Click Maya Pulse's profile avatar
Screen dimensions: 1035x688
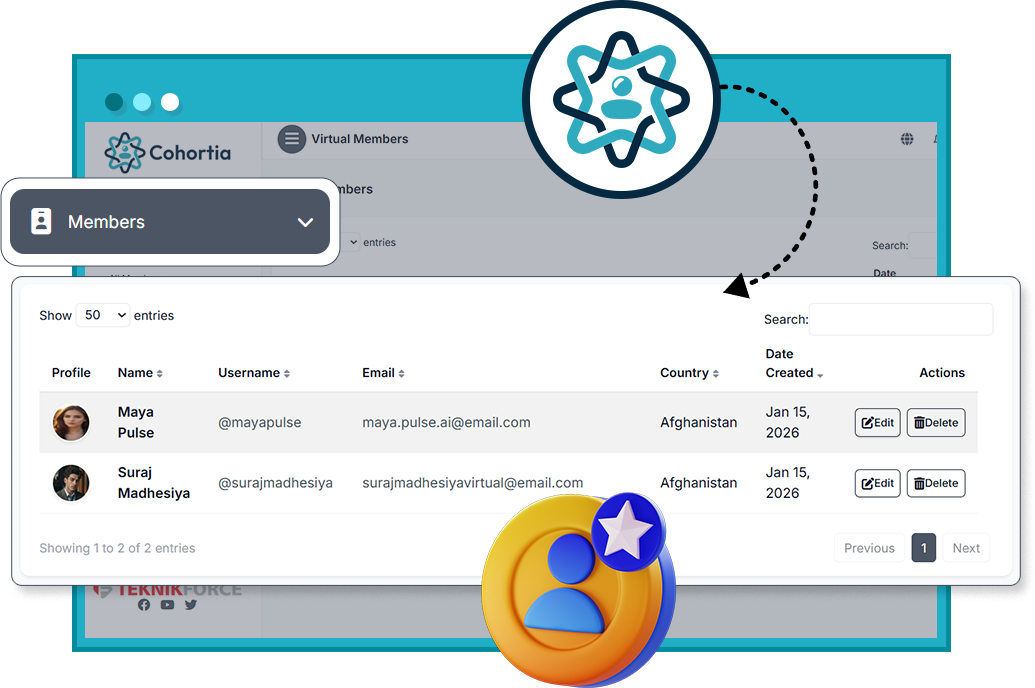tap(71, 423)
